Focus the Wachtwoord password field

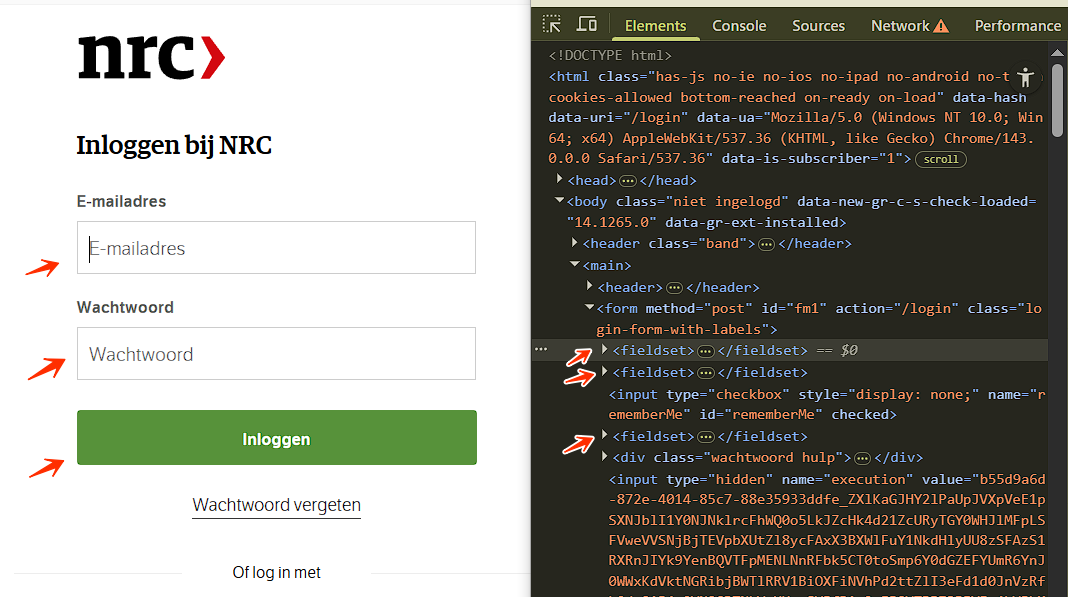click(276, 354)
